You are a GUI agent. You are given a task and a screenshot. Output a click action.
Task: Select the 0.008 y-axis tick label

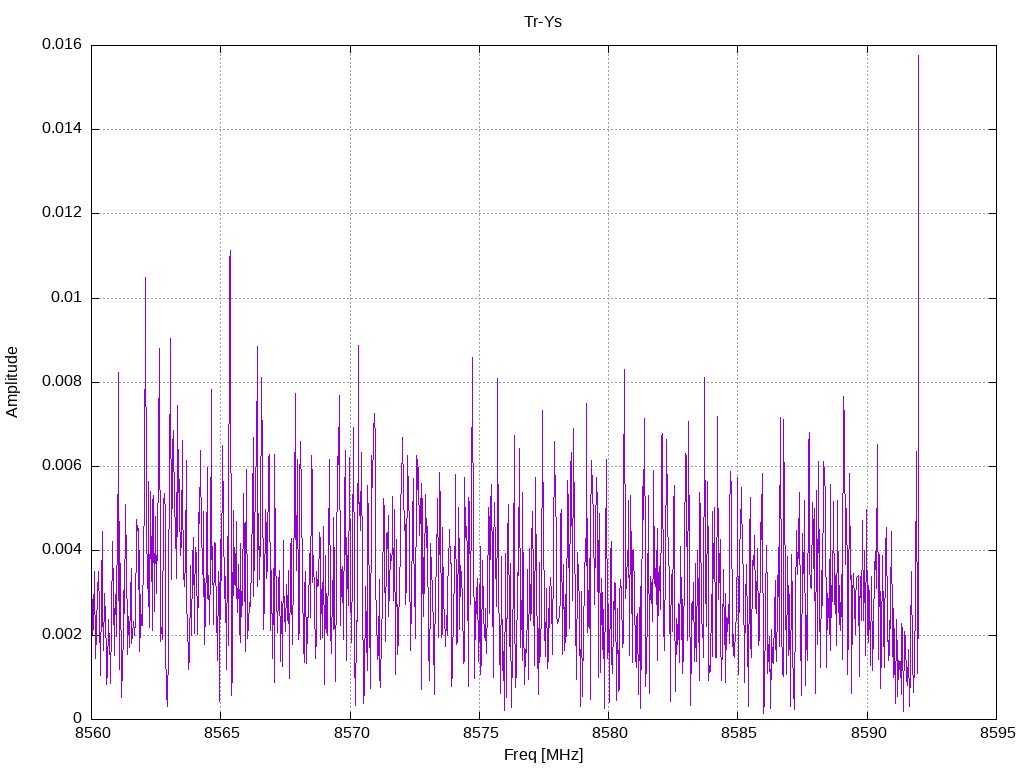(61, 382)
